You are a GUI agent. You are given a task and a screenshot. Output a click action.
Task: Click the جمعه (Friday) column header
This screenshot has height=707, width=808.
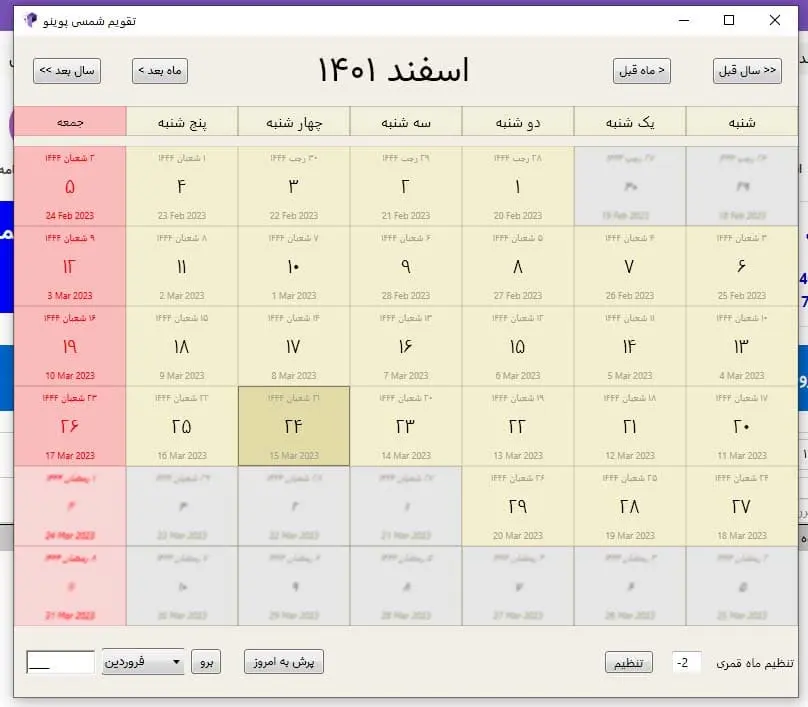(70, 122)
